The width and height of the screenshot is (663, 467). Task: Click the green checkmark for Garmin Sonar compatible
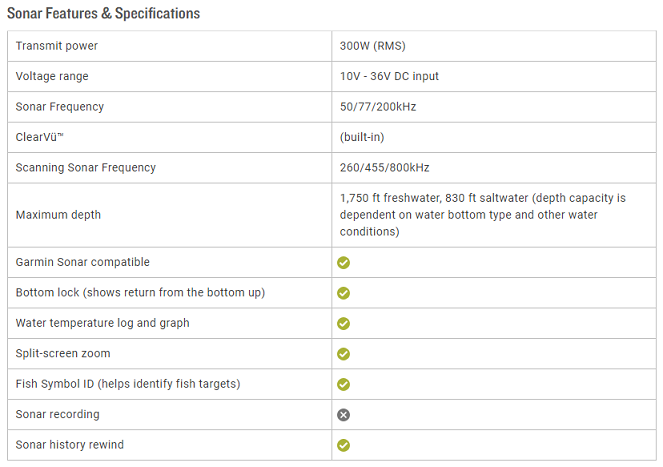pyautogui.click(x=343, y=263)
